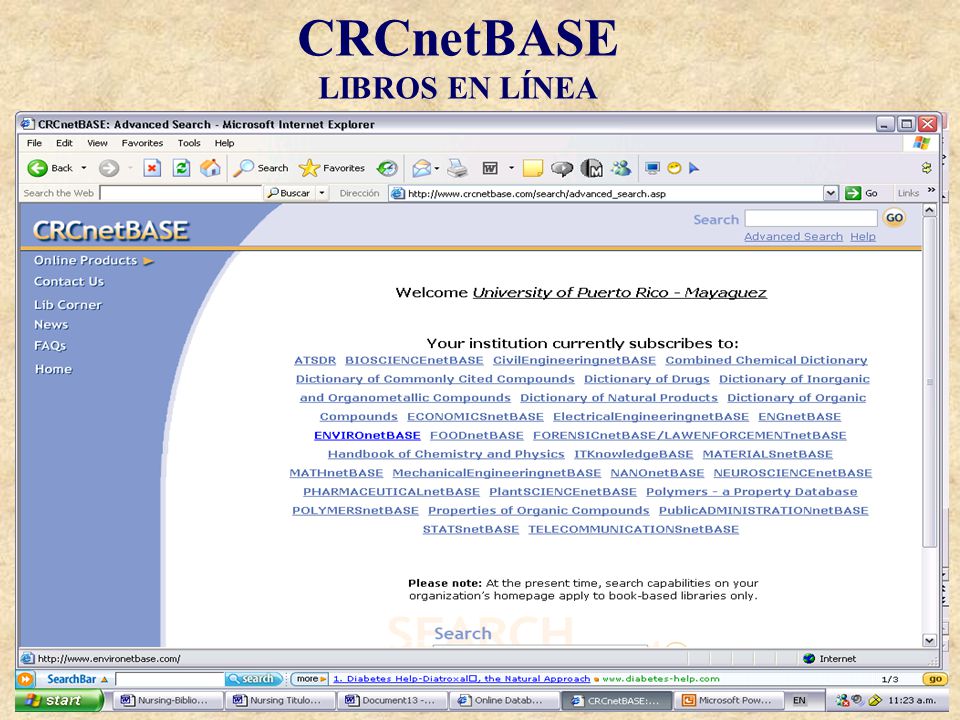
Task: Expand the Mail icon dropdown arrow
Action: point(437,168)
